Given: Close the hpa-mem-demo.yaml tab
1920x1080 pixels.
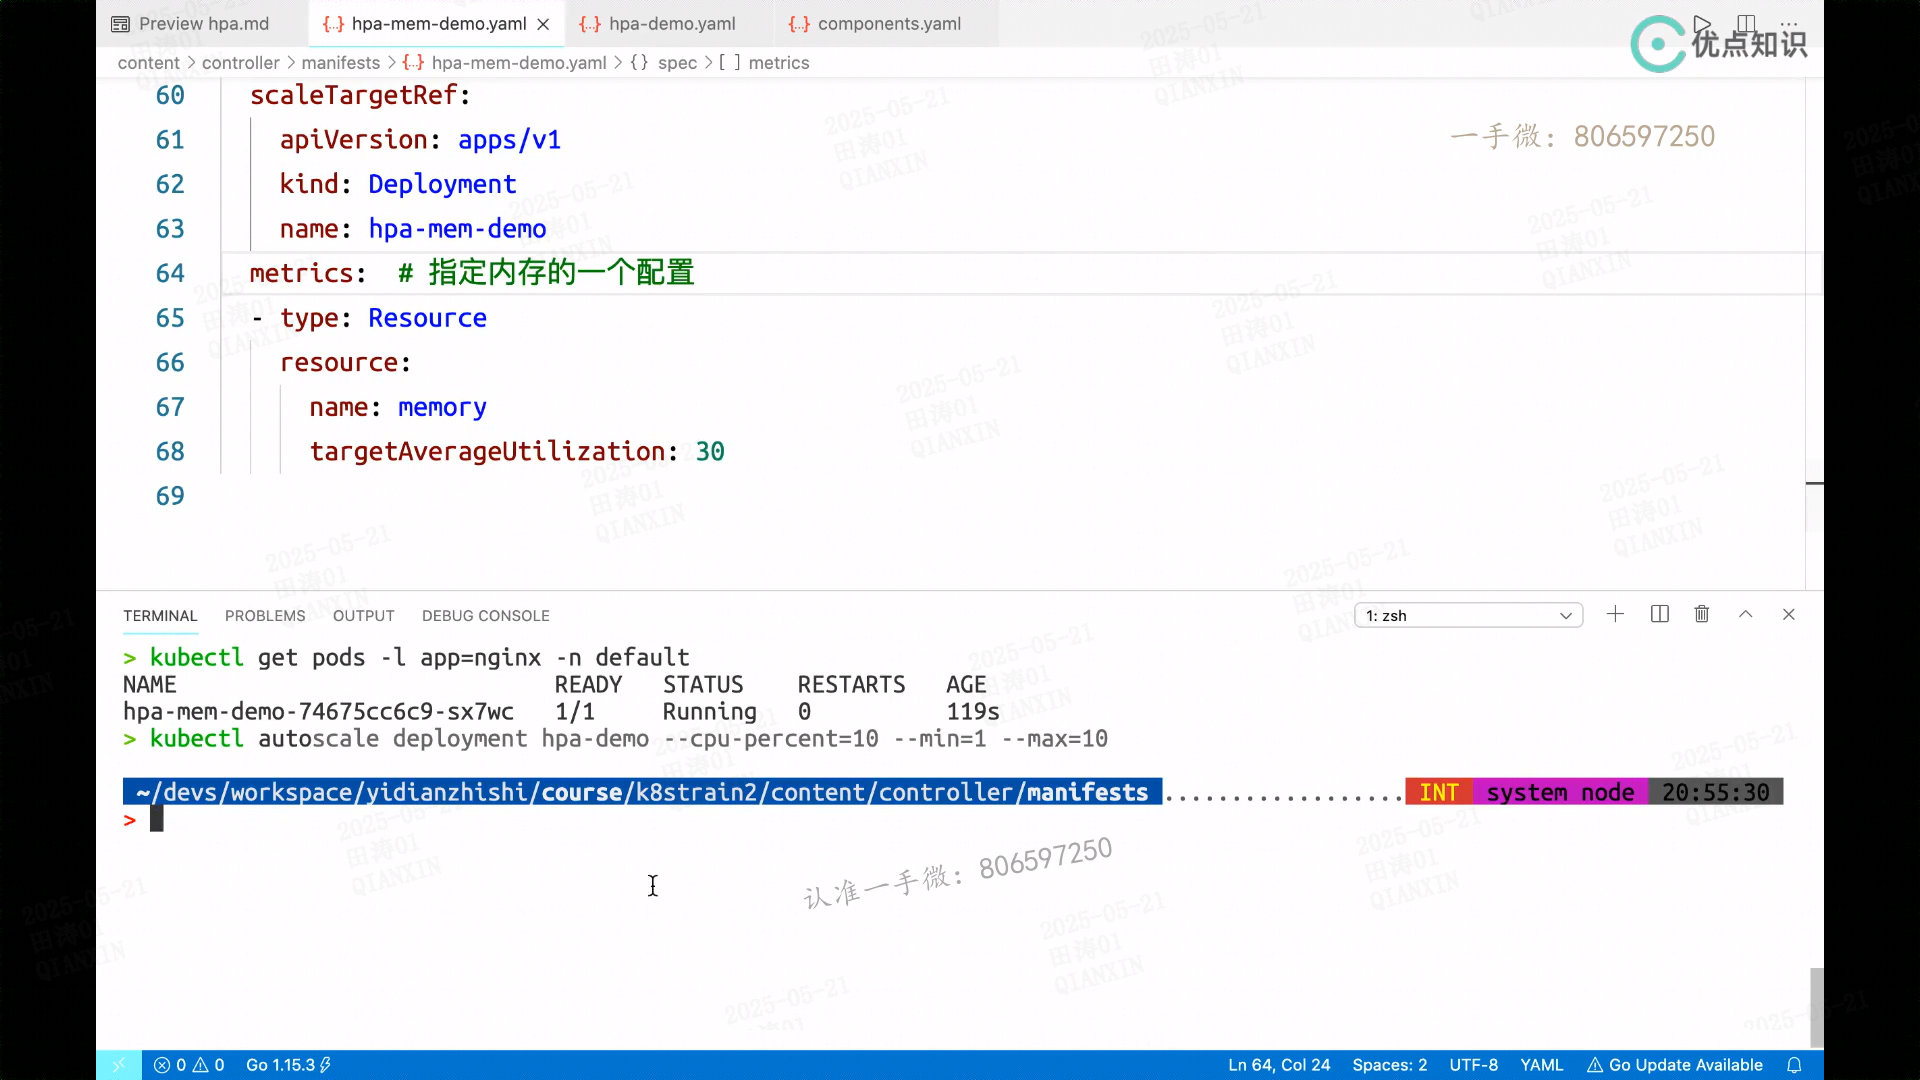Looking at the screenshot, I should point(543,24).
